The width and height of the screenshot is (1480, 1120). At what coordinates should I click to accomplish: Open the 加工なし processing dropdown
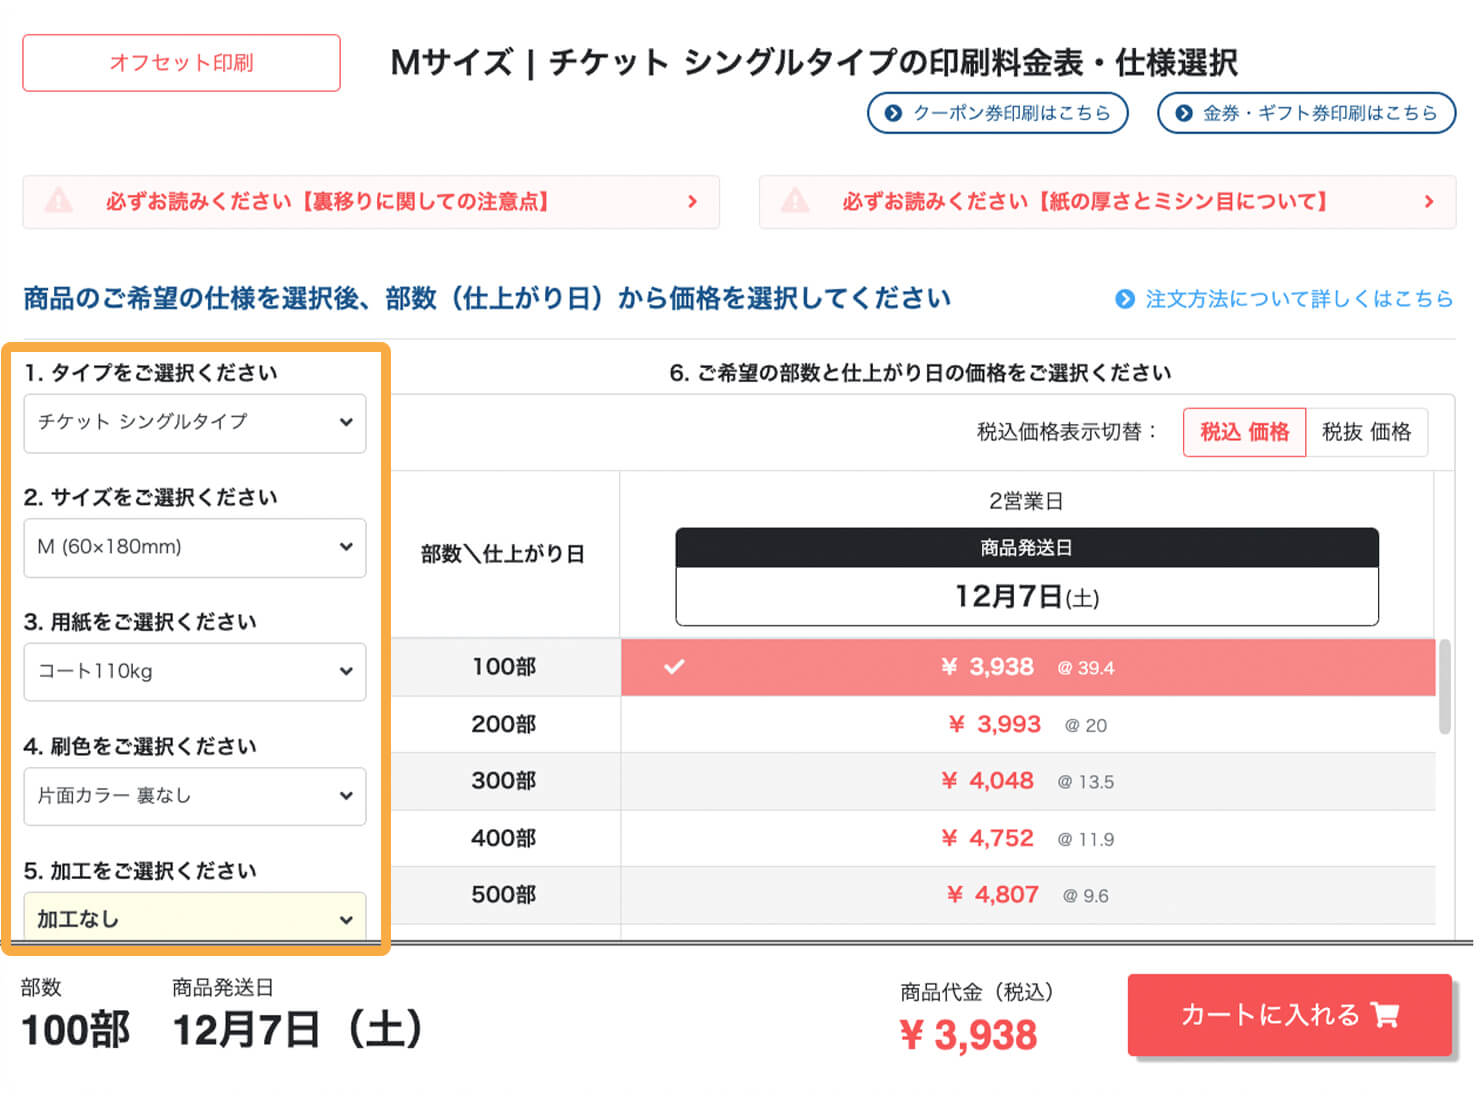click(194, 918)
